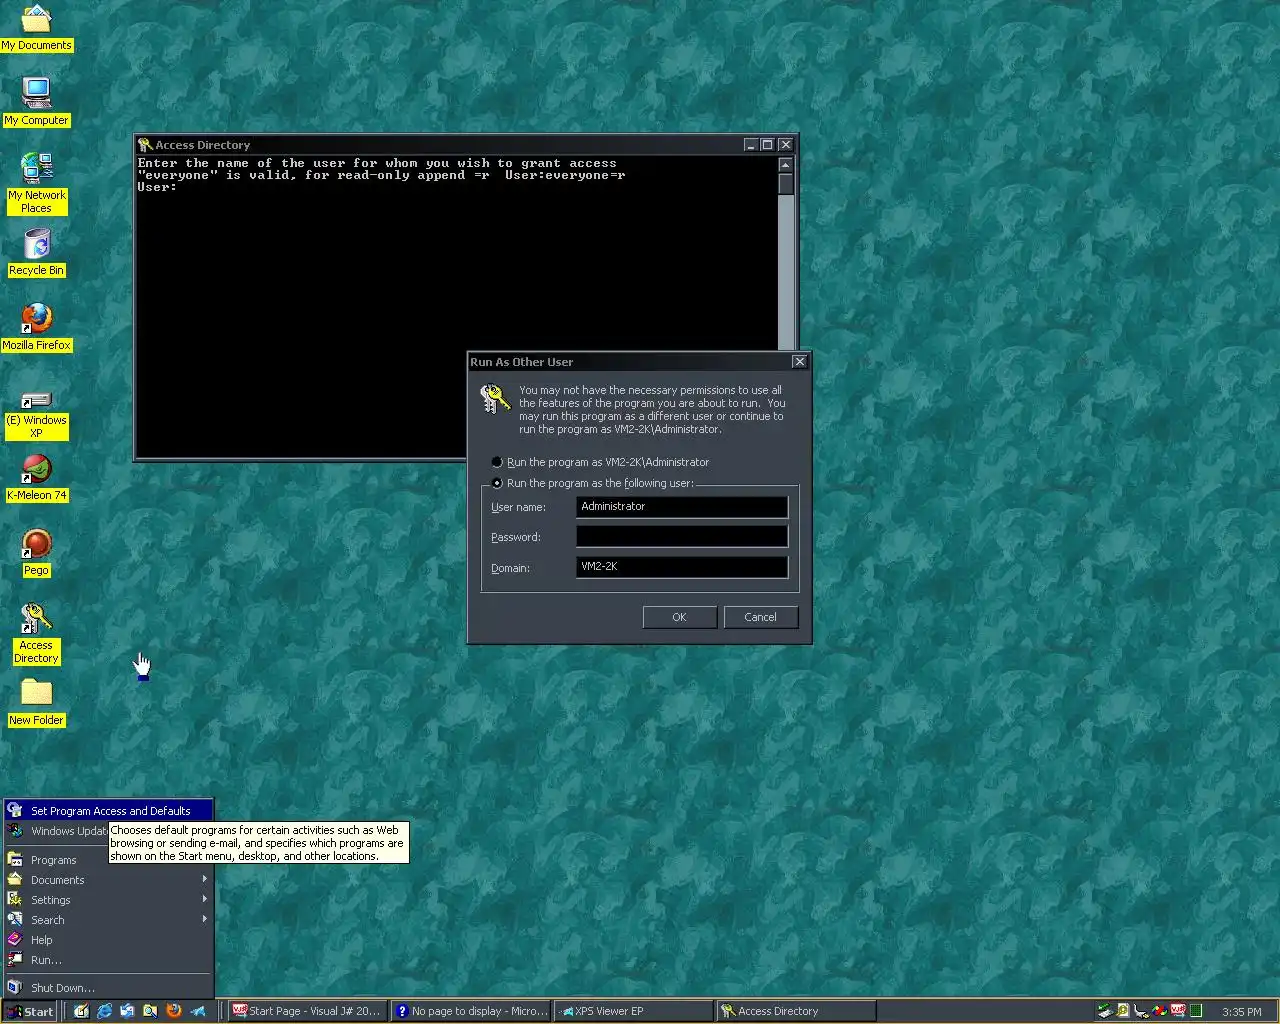Click the cable connection tray icon
The width and height of the screenshot is (1280, 1024).
(1141, 1011)
